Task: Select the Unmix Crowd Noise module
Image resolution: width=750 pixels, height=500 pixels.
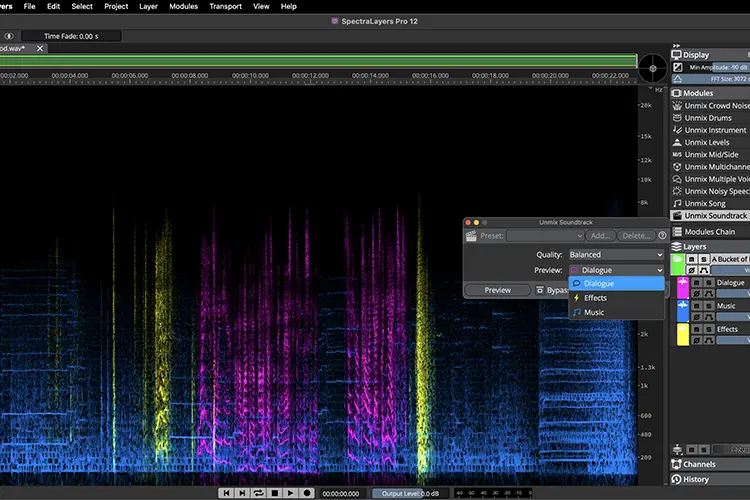Action: click(710, 106)
